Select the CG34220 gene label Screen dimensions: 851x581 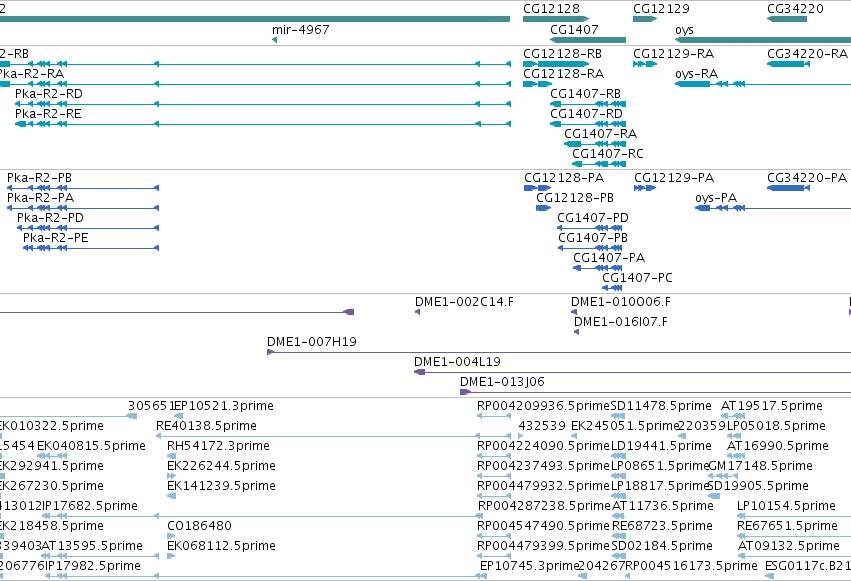(x=795, y=9)
